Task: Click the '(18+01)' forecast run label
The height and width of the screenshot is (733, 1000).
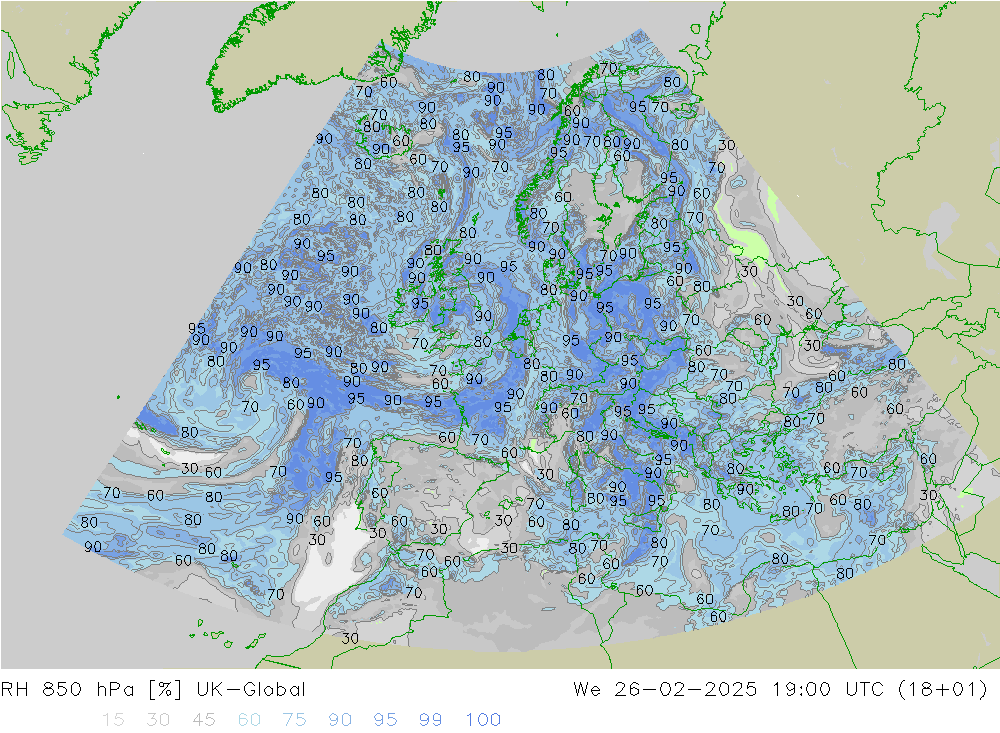Action: click(943, 690)
